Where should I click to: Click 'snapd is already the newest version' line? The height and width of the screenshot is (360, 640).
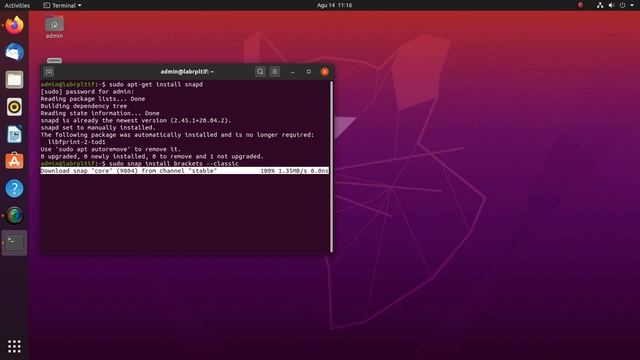tap(136, 120)
